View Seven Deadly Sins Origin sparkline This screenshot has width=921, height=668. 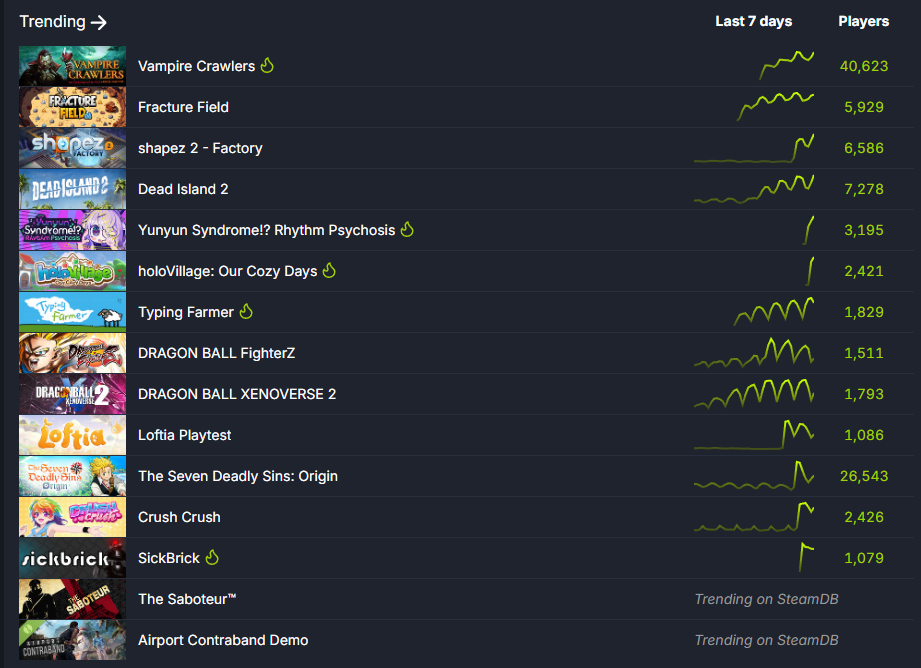tap(754, 475)
